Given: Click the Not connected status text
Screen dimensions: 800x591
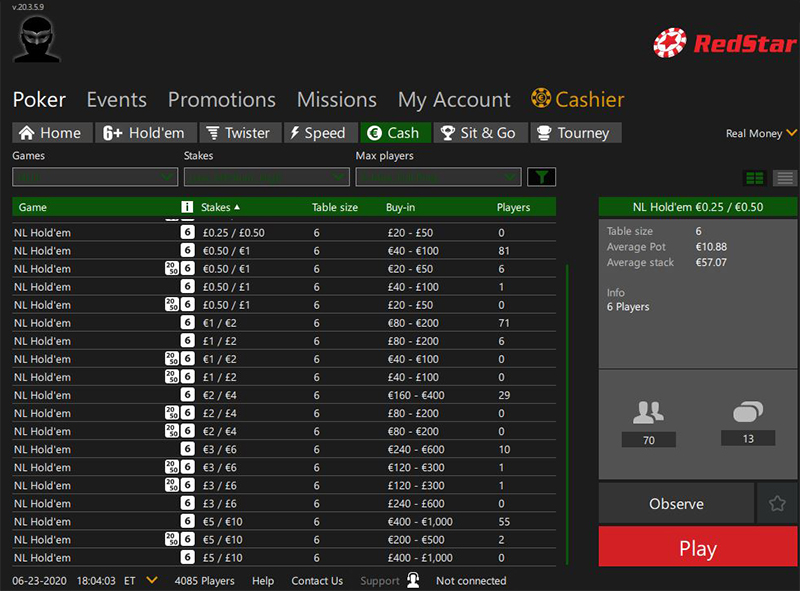Looking at the screenshot, I should tap(471, 581).
